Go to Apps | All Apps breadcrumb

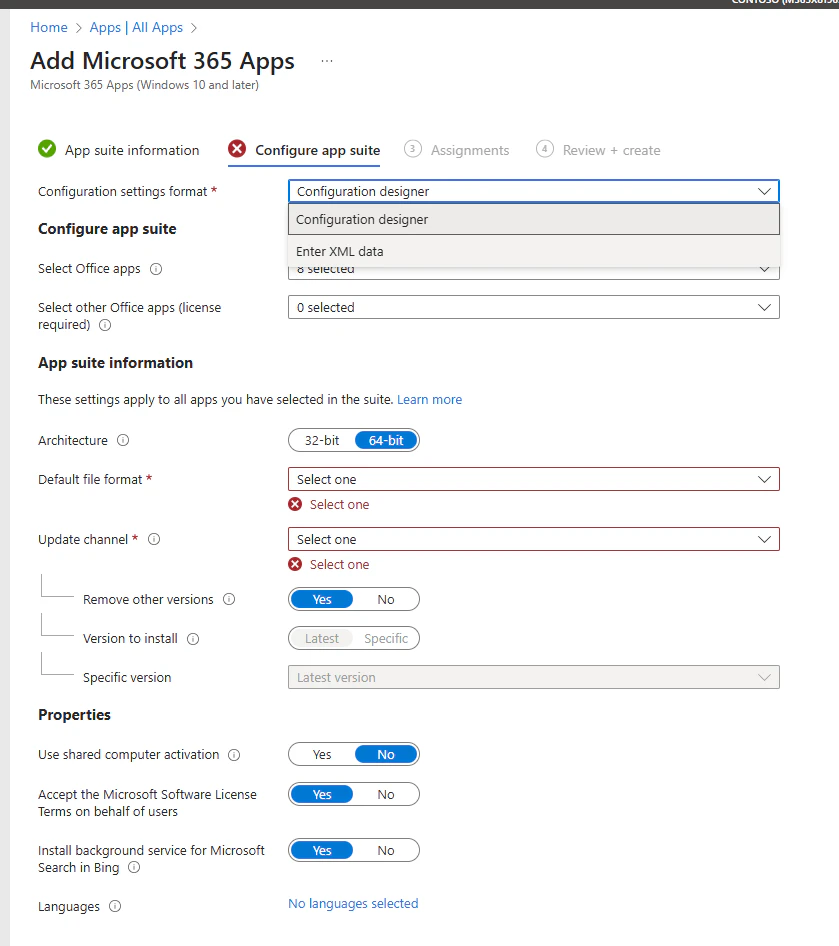(x=136, y=28)
